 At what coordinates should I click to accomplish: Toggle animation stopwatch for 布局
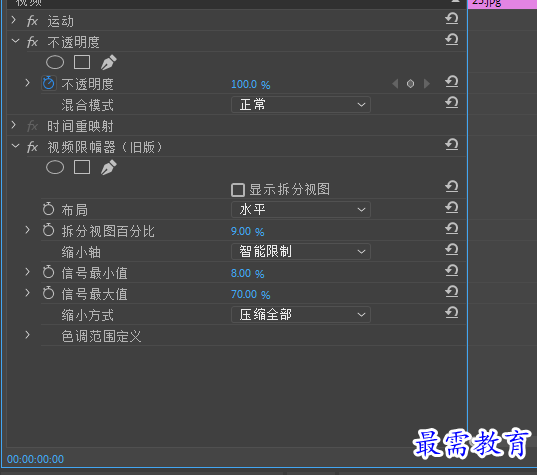click(48, 209)
